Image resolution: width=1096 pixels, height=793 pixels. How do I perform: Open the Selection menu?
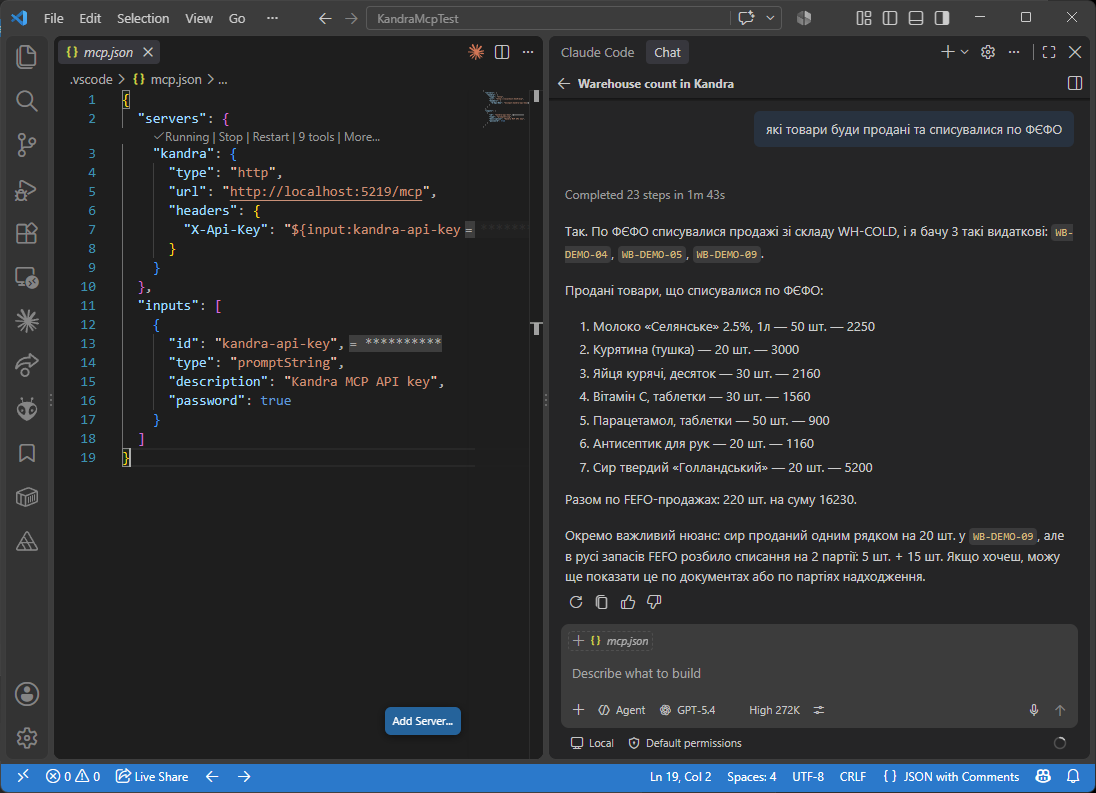point(143,18)
